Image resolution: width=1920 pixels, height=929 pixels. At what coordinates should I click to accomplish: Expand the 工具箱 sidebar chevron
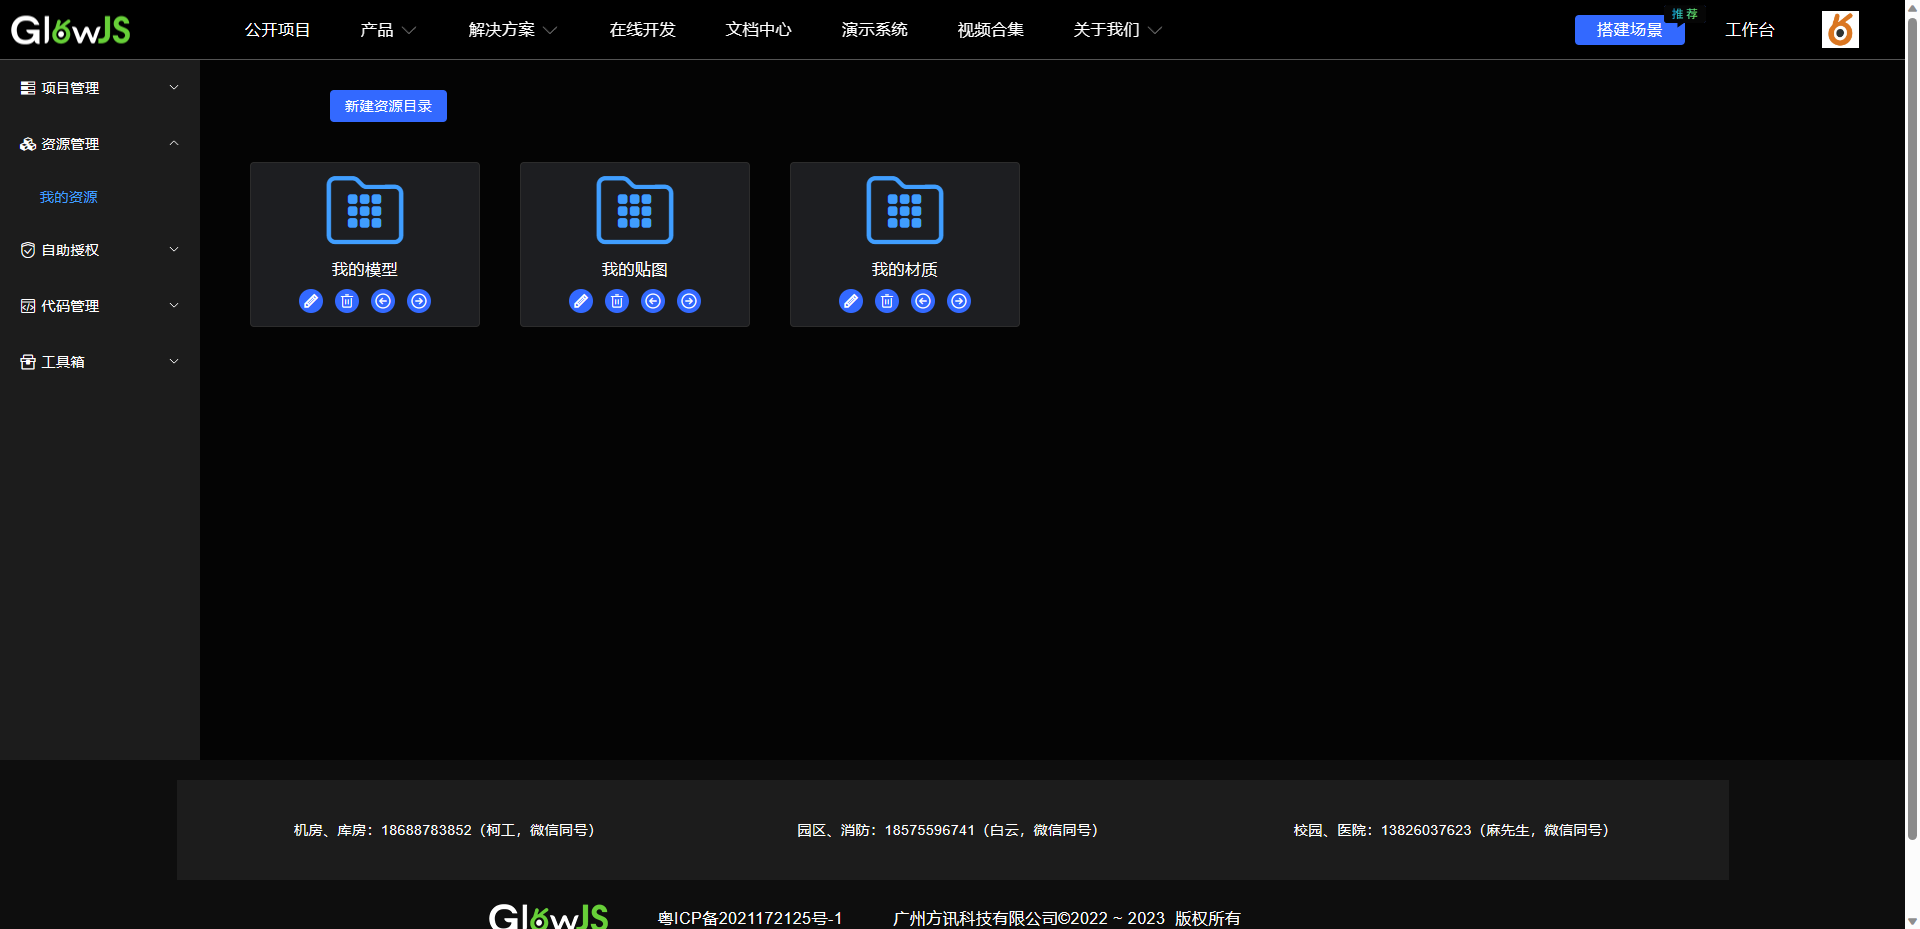(174, 361)
